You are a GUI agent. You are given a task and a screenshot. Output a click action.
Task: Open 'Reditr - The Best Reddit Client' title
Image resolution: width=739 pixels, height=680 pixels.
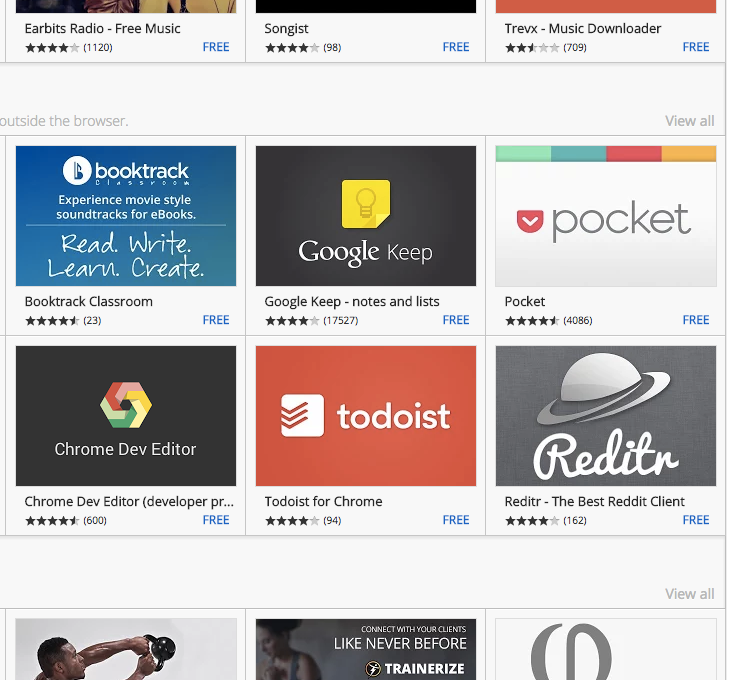tap(594, 501)
